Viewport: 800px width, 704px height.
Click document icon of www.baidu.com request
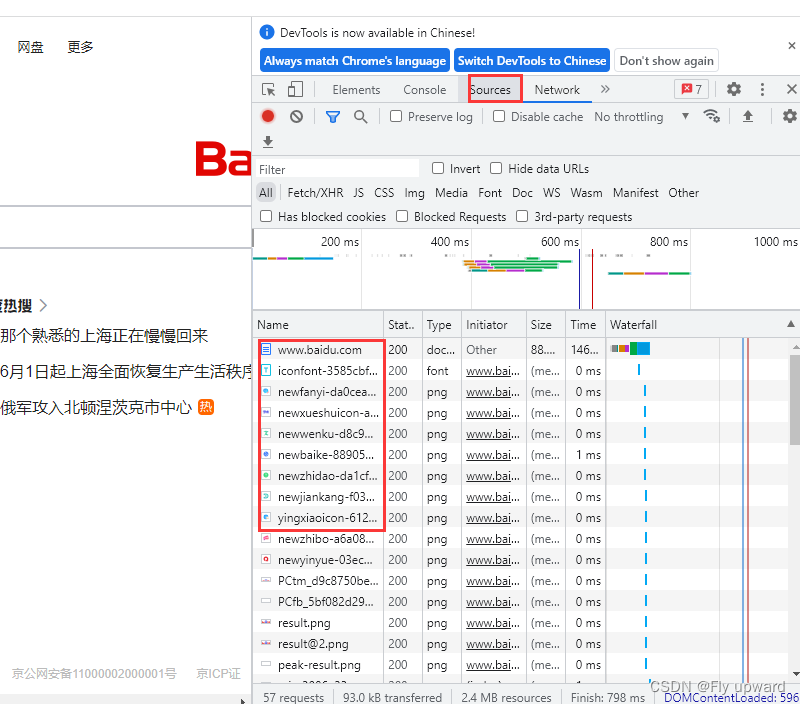[266, 349]
